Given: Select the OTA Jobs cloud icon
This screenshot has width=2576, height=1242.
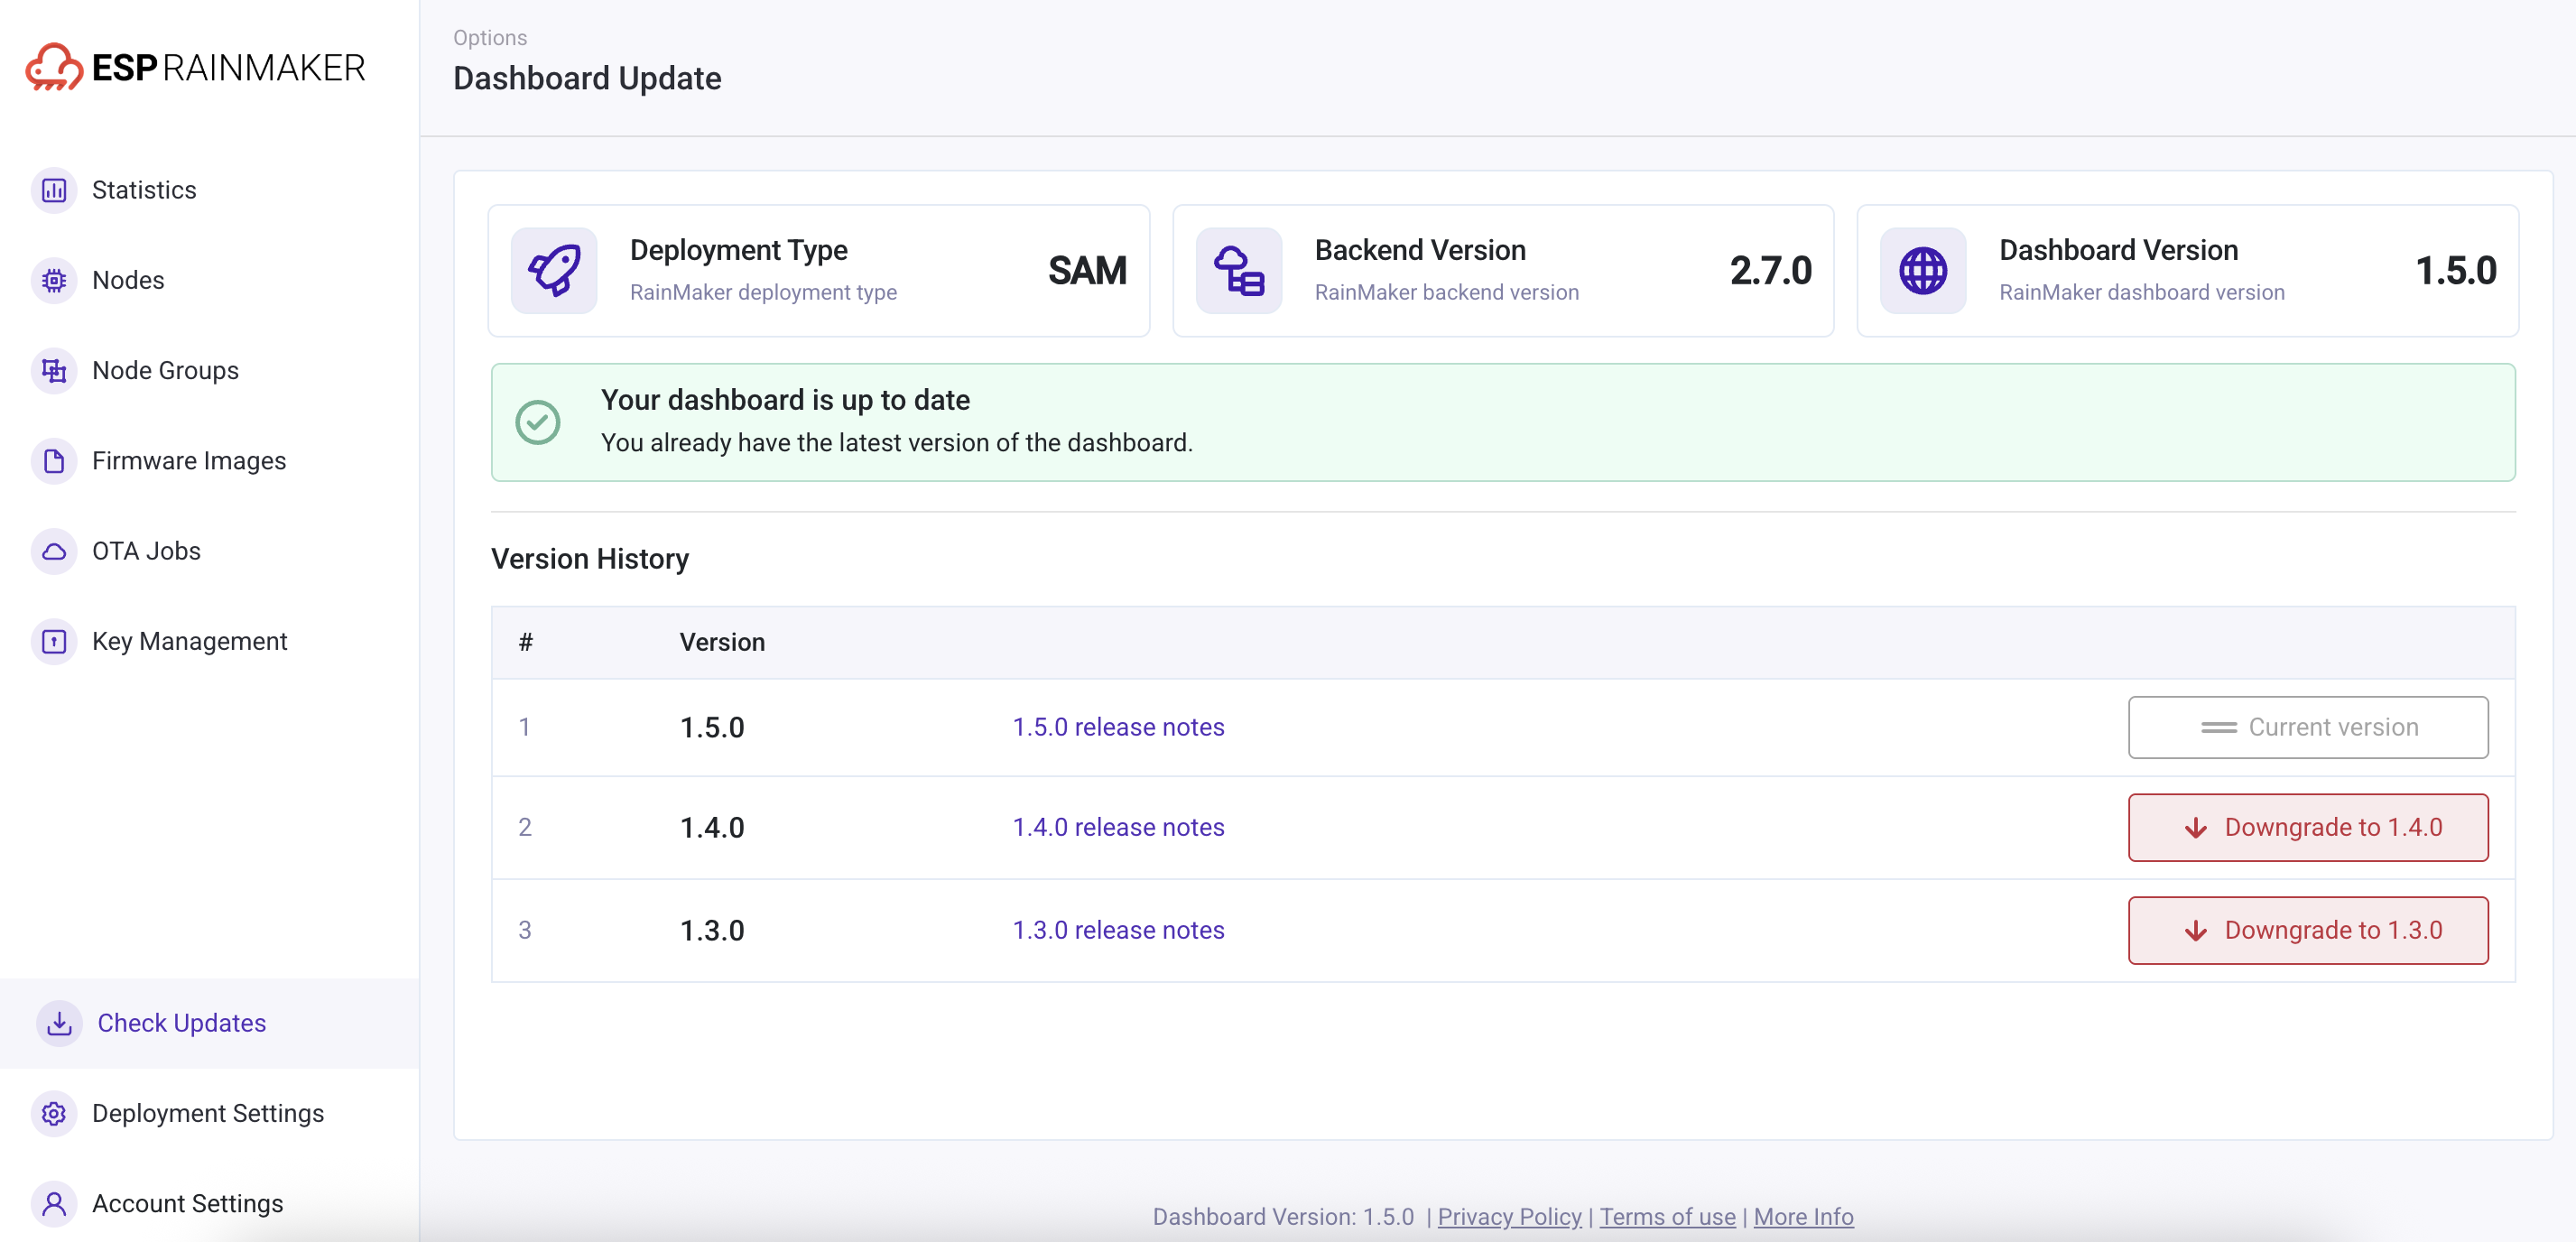Looking at the screenshot, I should (x=53, y=550).
